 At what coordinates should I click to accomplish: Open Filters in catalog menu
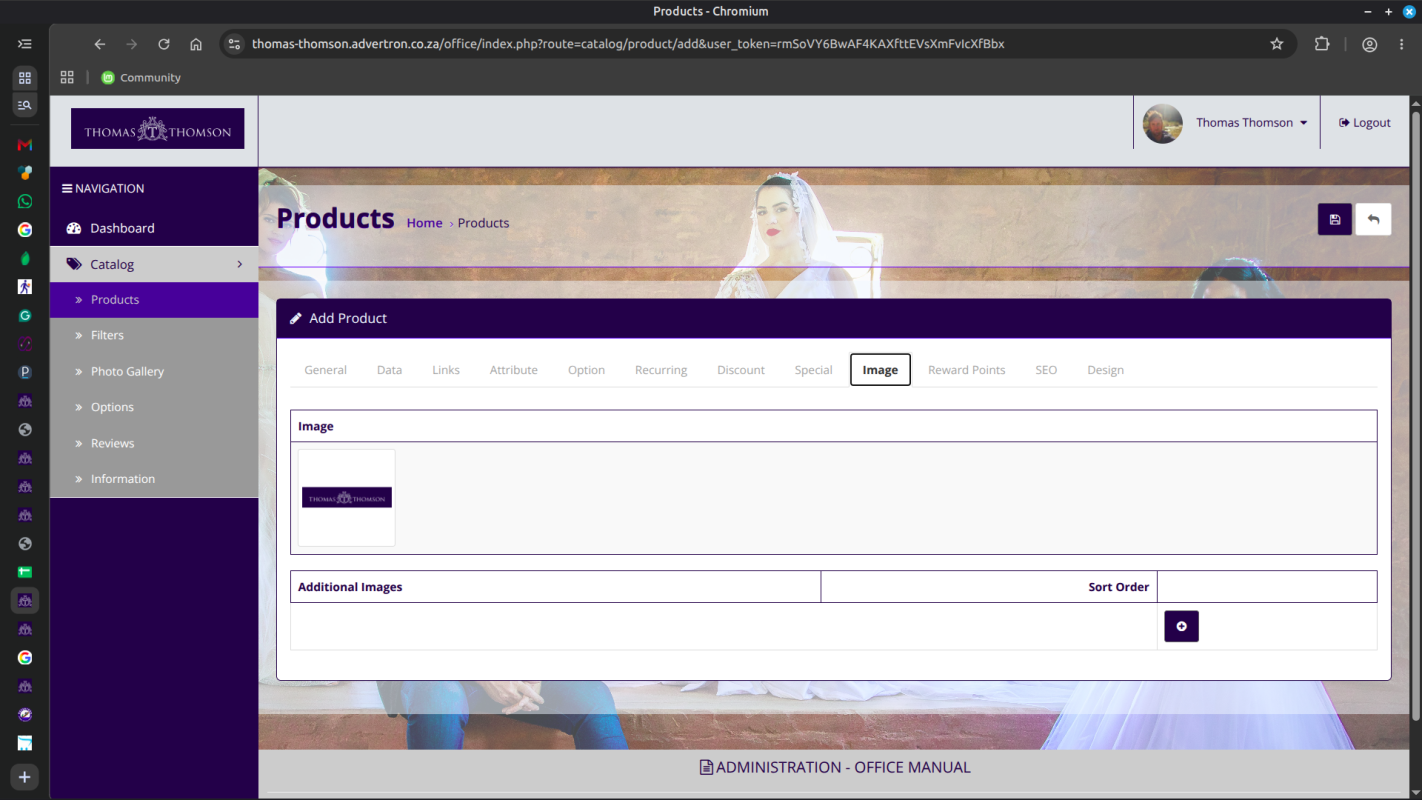(x=154, y=335)
